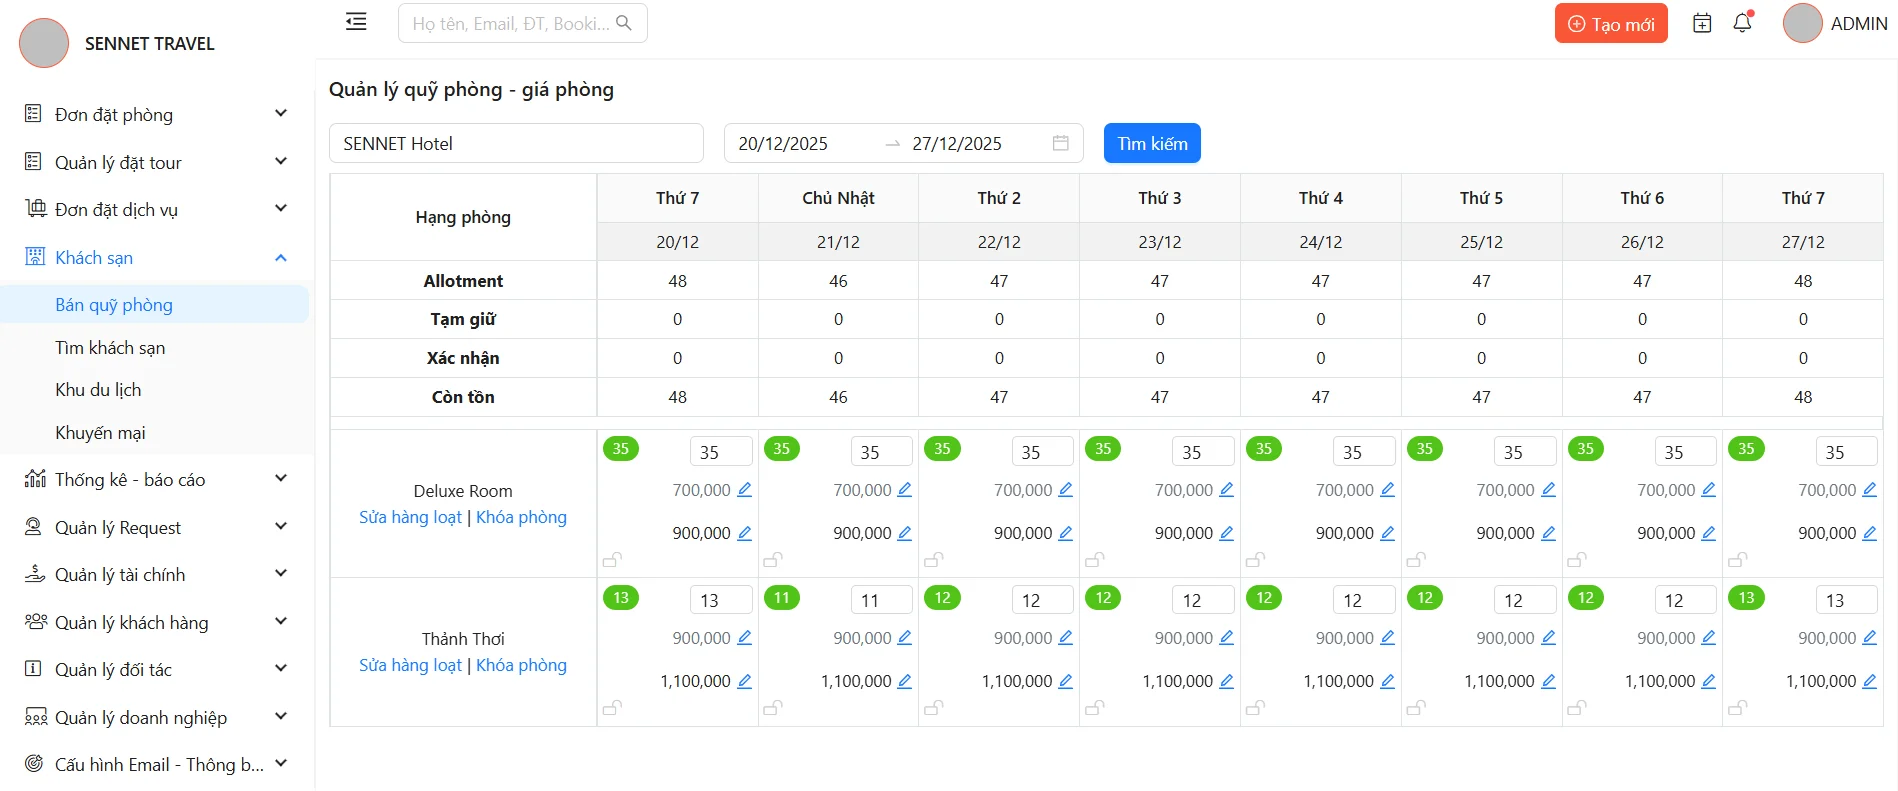The width and height of the screenshot is (1898, 791).
Task: Click the green 13 badge for Thành Thơi 20/12
Action: click(x=621, y=598)
